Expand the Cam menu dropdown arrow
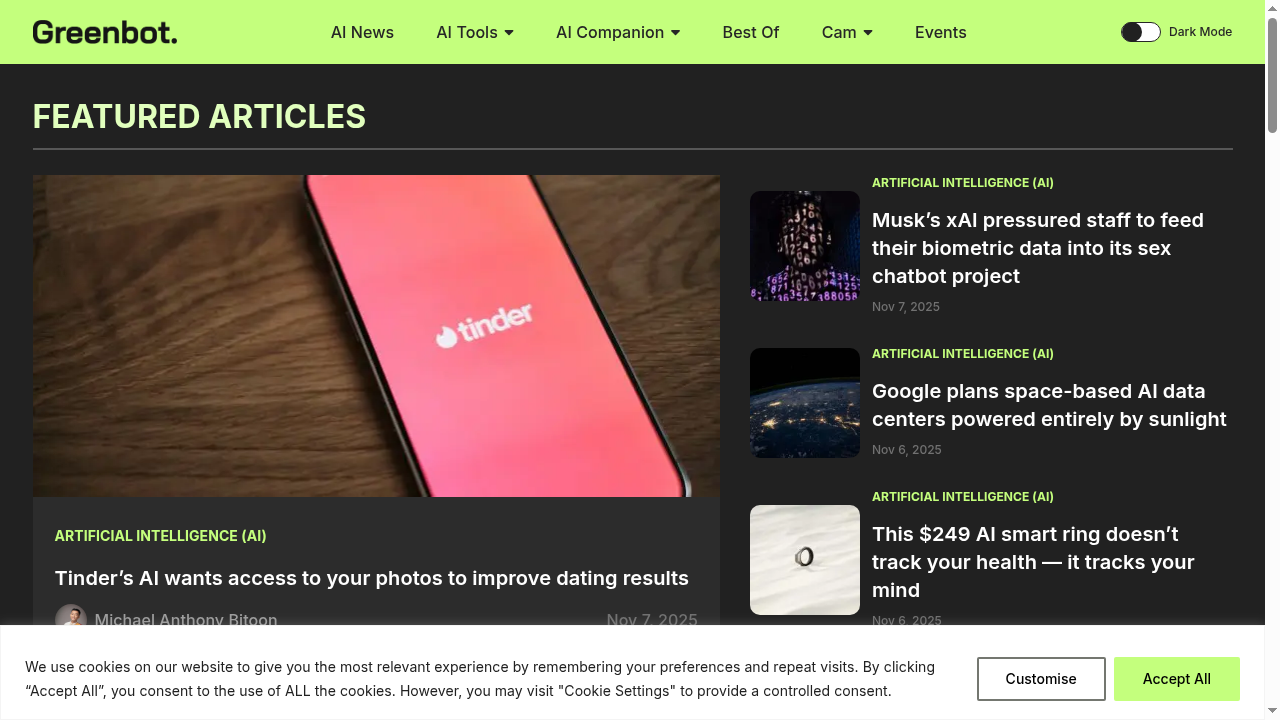 (x=868, y=33)
